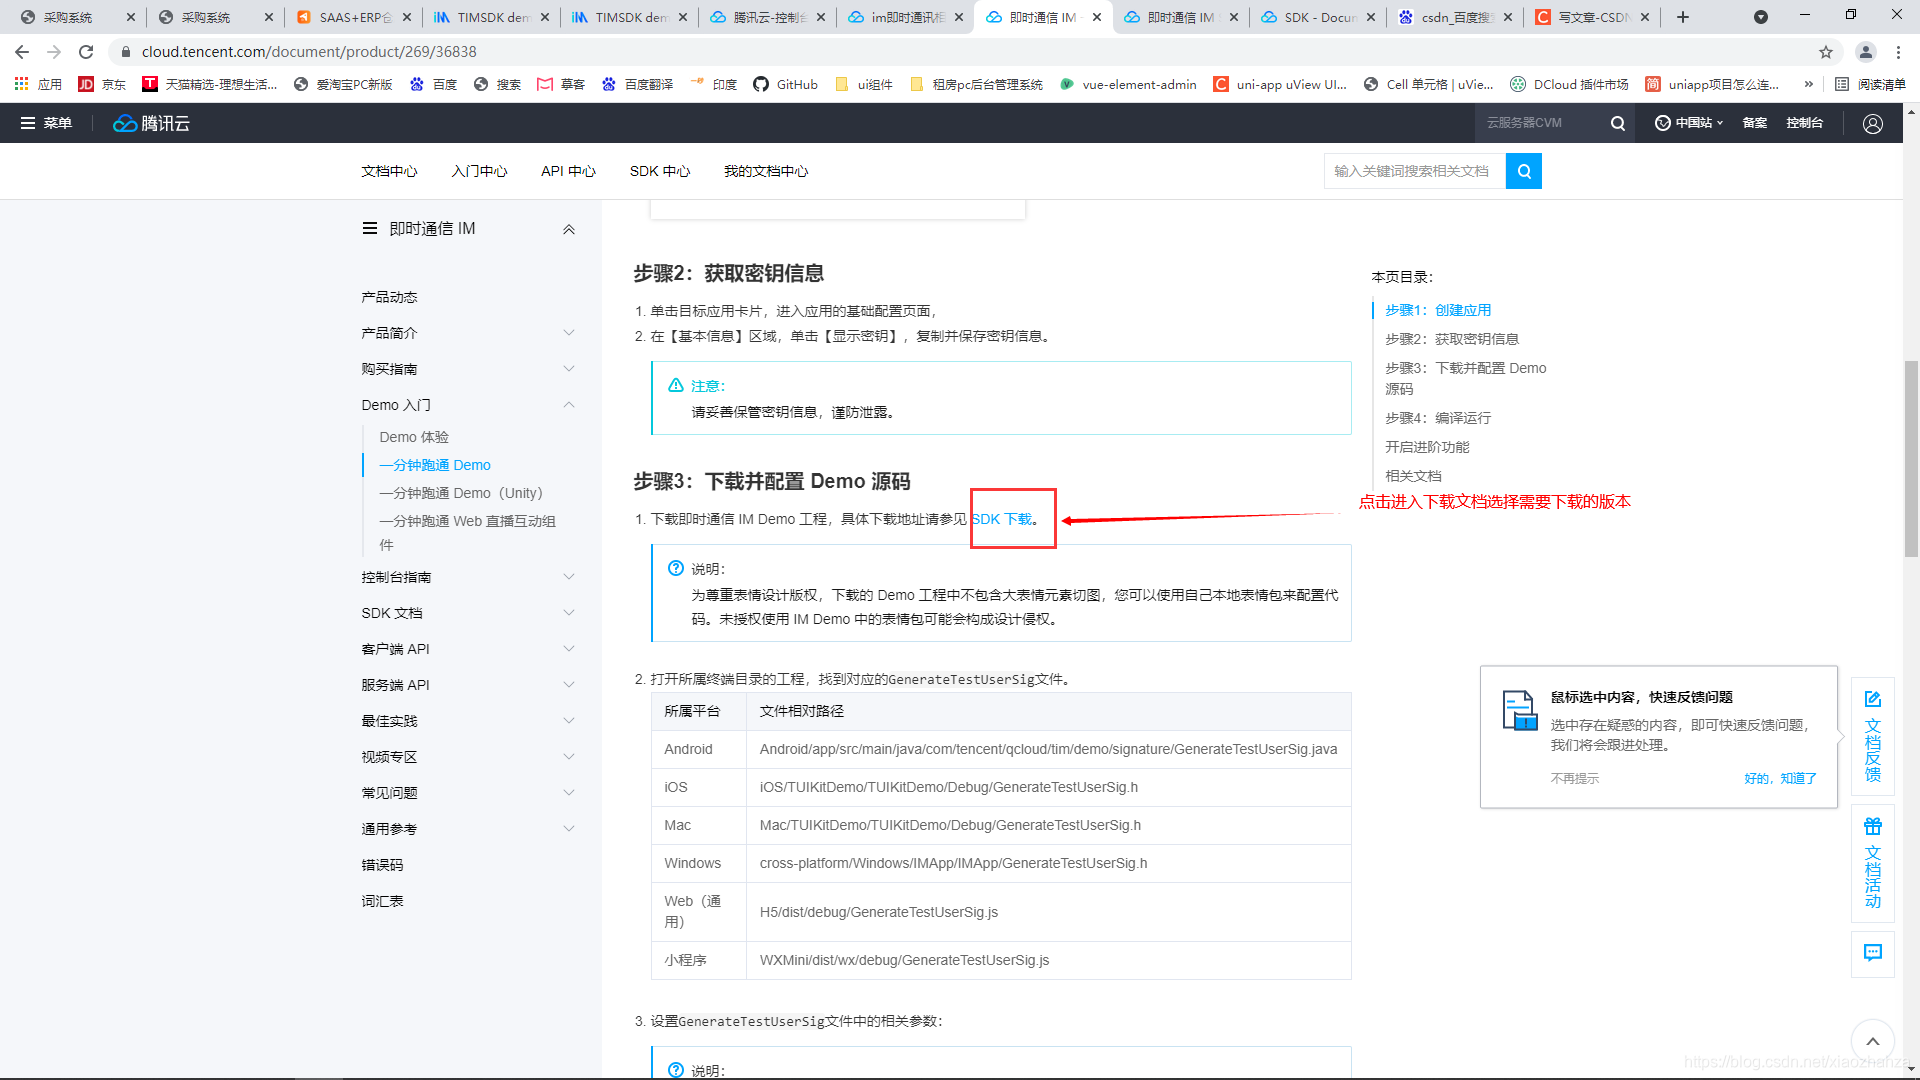Click the page vertical scrollbar thumb
The height and width of the screenshot is (1080, 1920).
point(1911,458)
